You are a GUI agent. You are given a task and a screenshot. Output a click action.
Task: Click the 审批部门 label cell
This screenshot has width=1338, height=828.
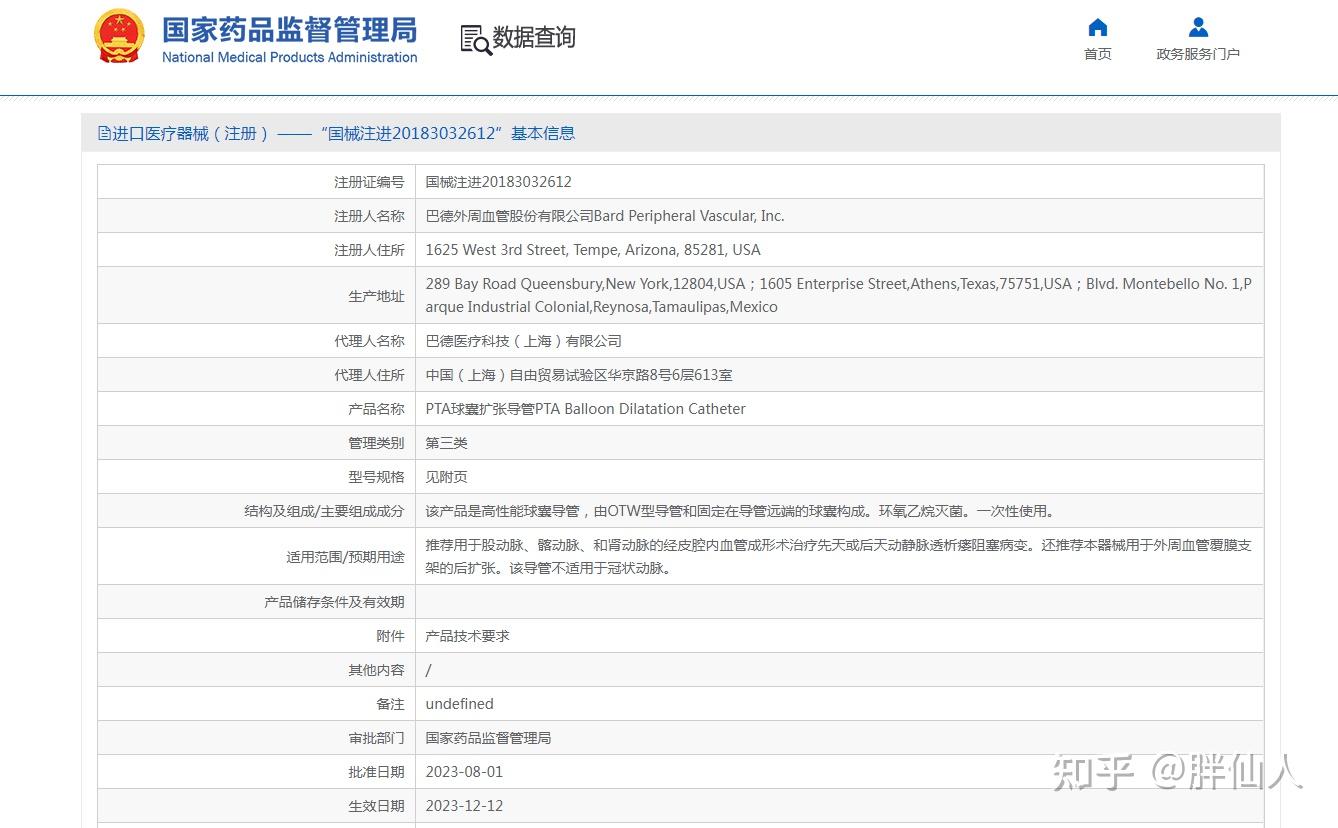(x=257, y=738)
